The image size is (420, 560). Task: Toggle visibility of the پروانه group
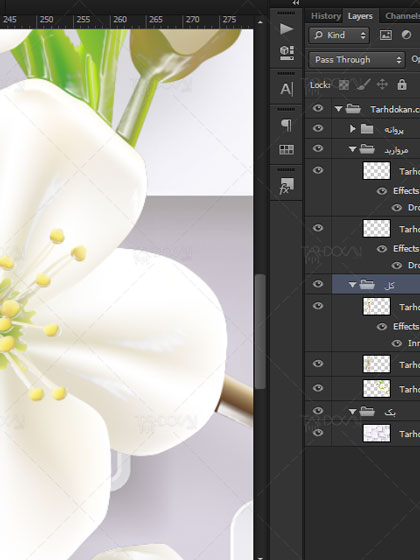[x=318, y=128]
